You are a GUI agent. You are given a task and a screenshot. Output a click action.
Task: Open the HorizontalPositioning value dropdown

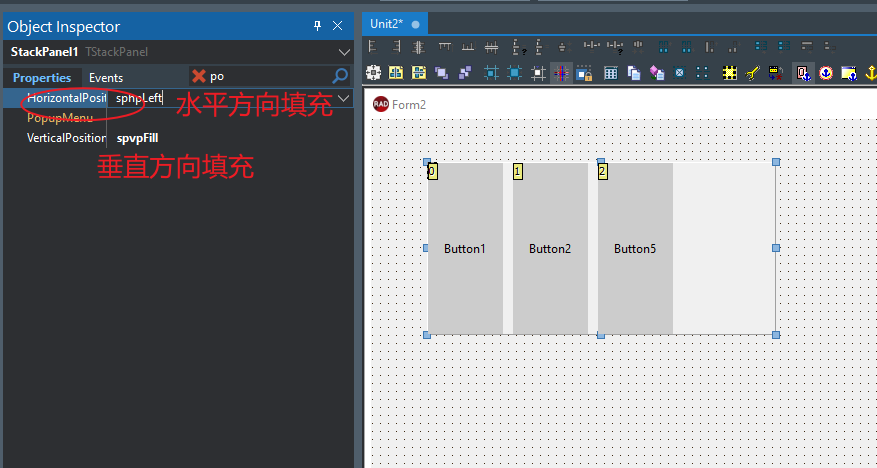click(x=343, y=98)
